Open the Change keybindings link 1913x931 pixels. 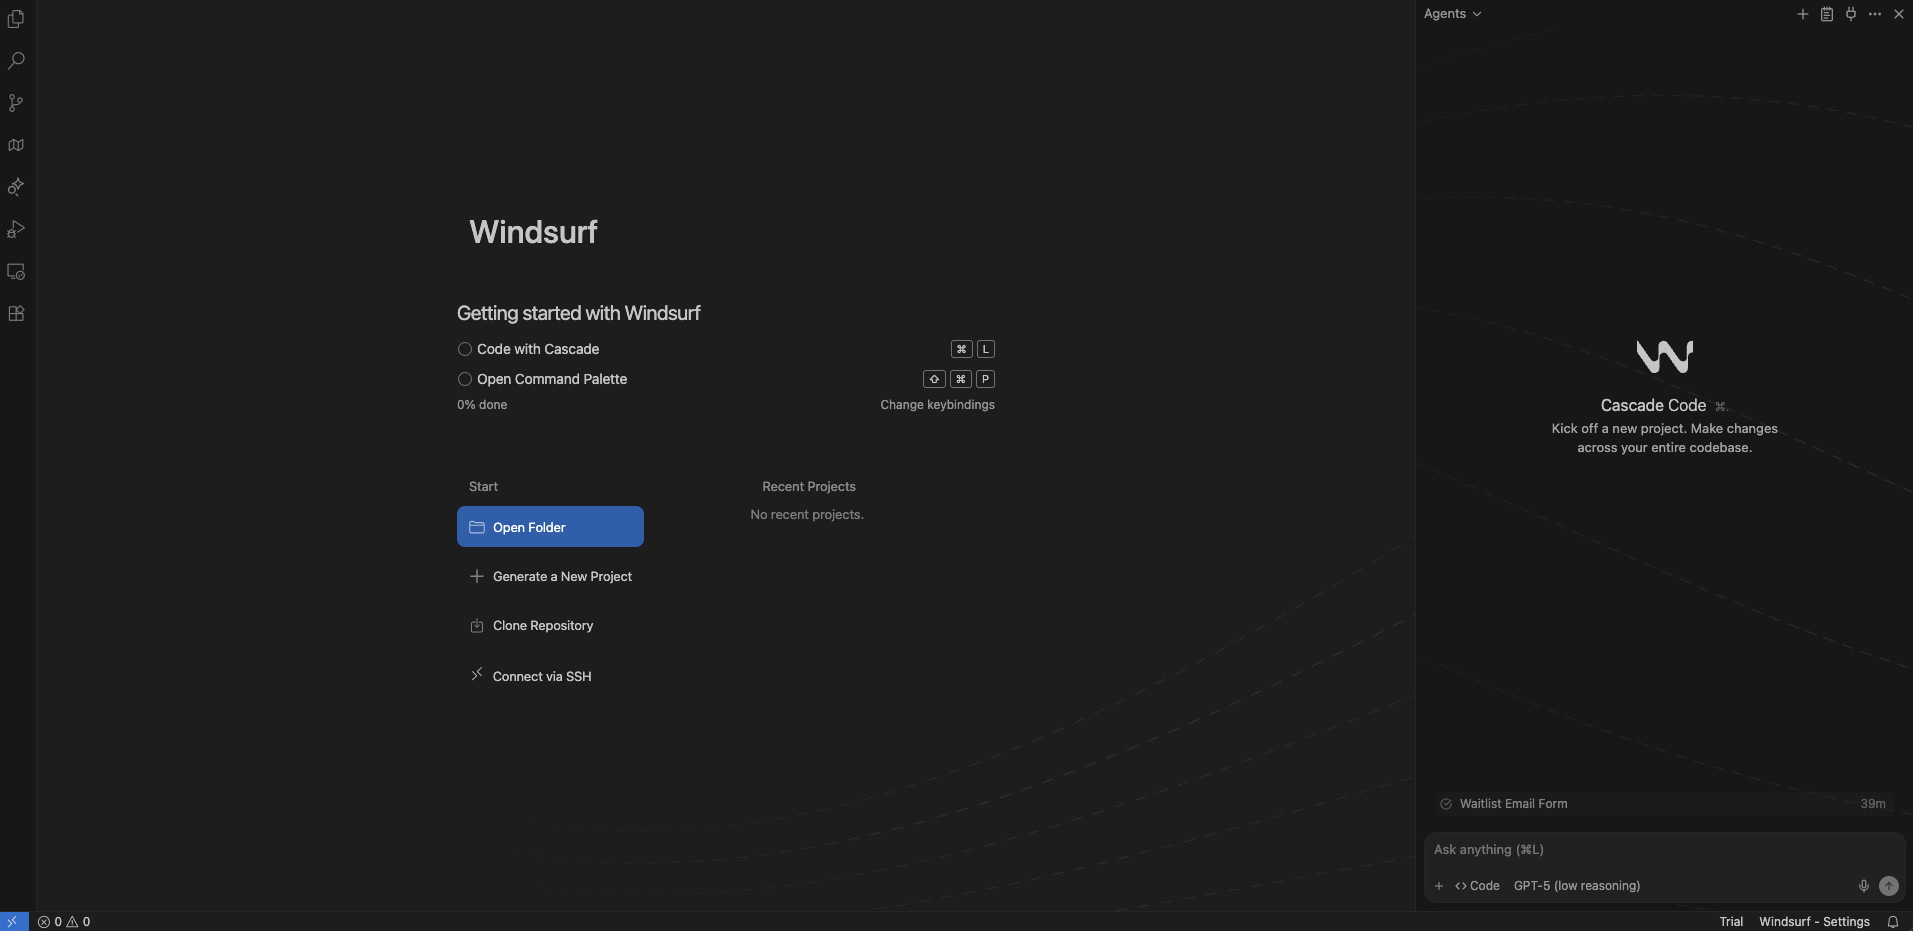point(937,405)
